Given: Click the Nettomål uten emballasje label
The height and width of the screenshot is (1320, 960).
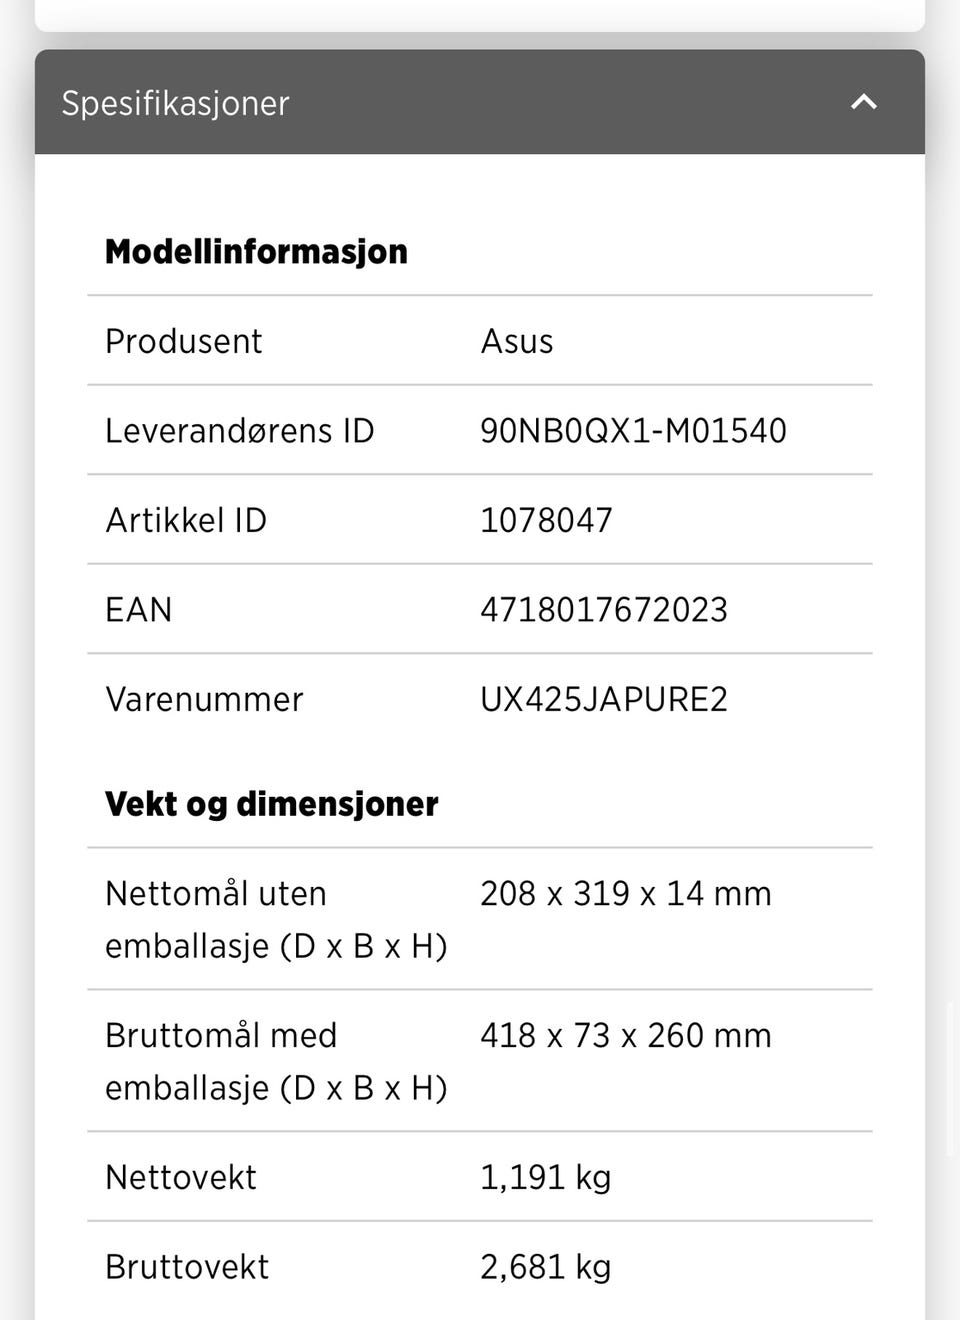Looking at the screenshot, I should (x=276, y=919).
